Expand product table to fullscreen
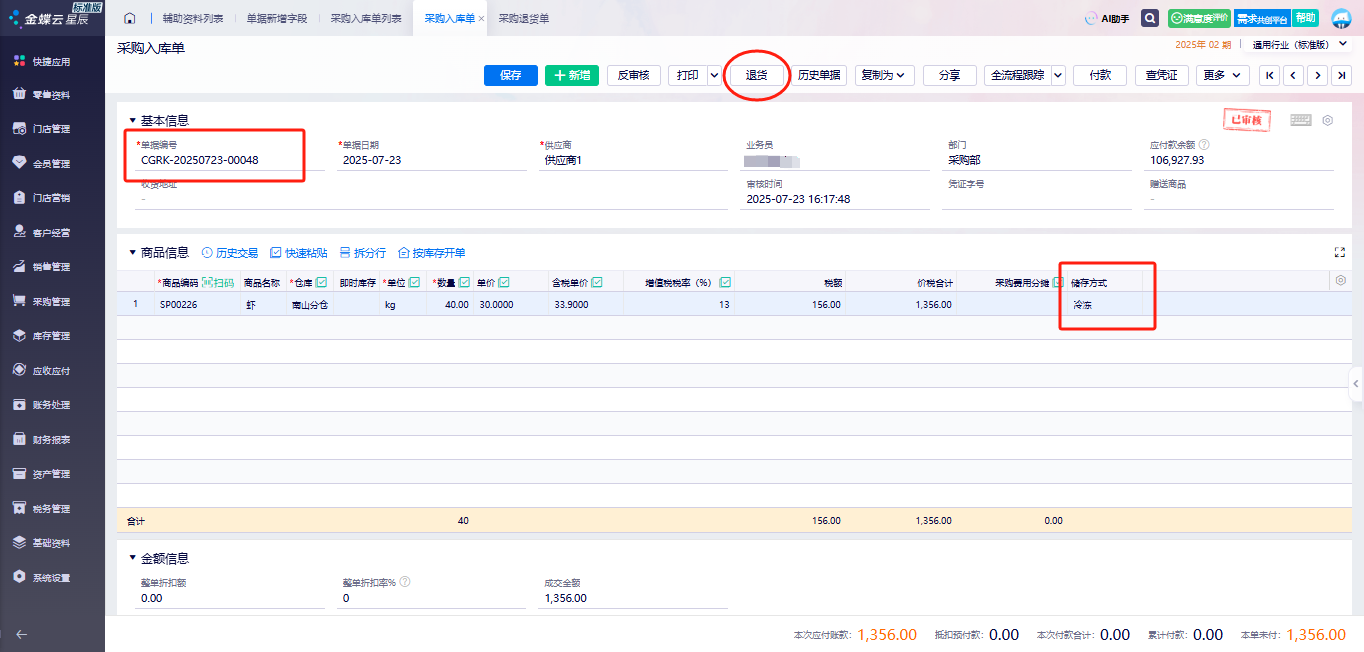Image resolution: width=1364 pixels, height=652 pixels. coord(1340,253)
